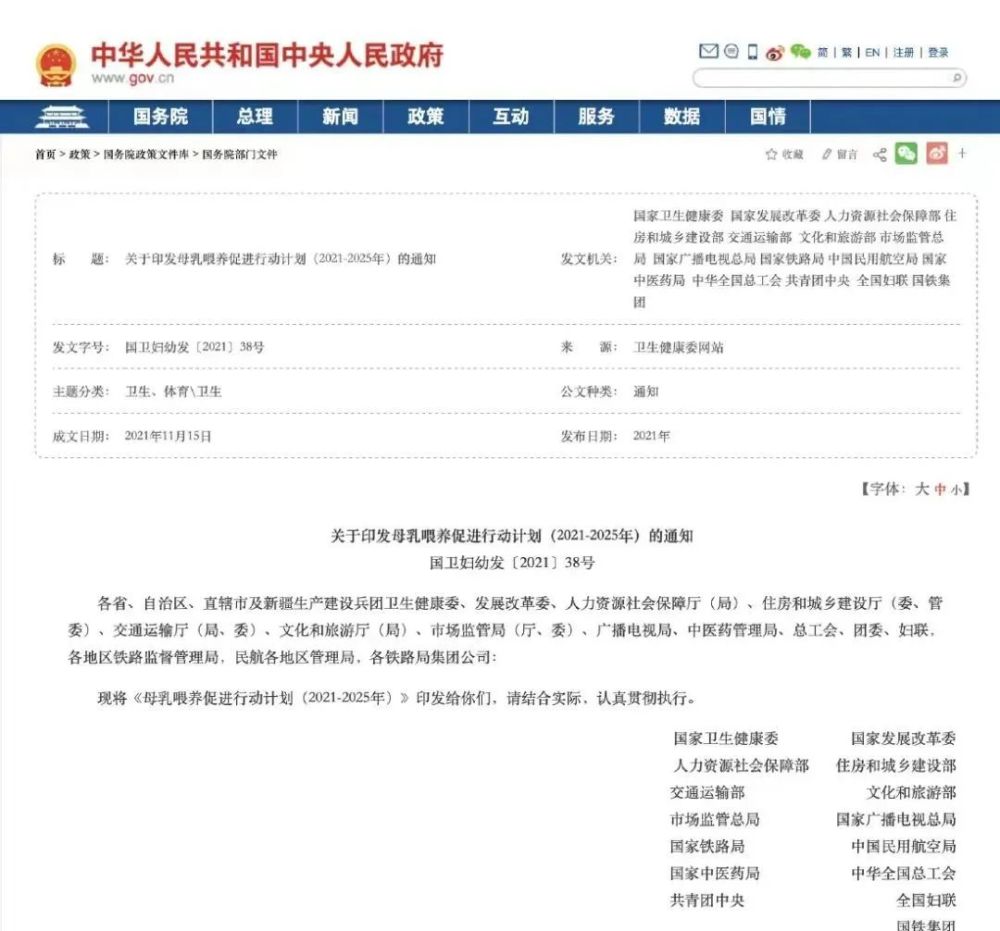Click the national emblem logo
The image size is (1000, 931).
(x=55, y=65)
